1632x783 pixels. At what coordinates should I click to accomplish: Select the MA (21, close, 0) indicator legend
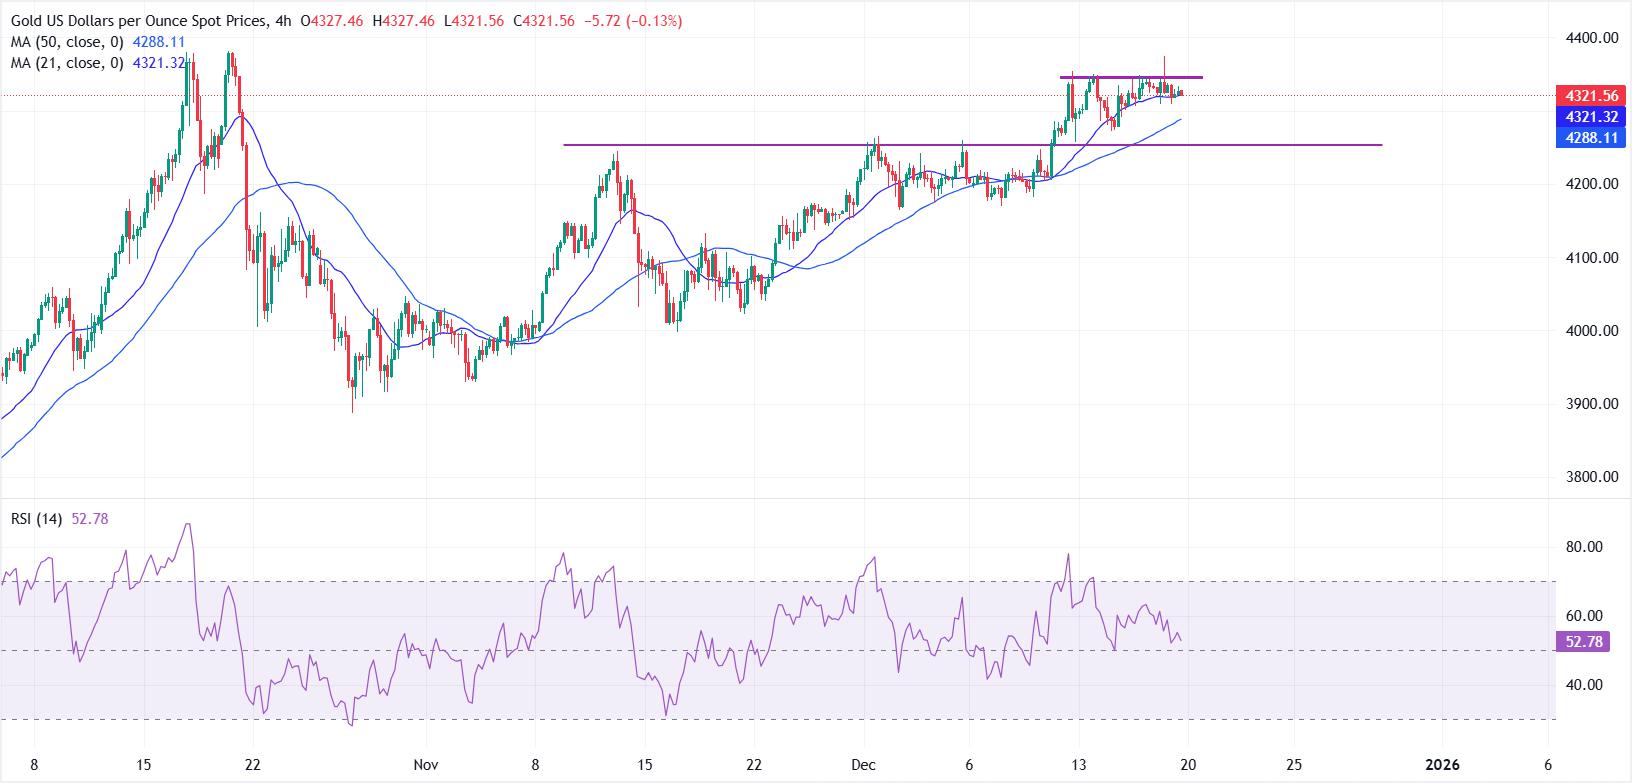tap(65, 62)
